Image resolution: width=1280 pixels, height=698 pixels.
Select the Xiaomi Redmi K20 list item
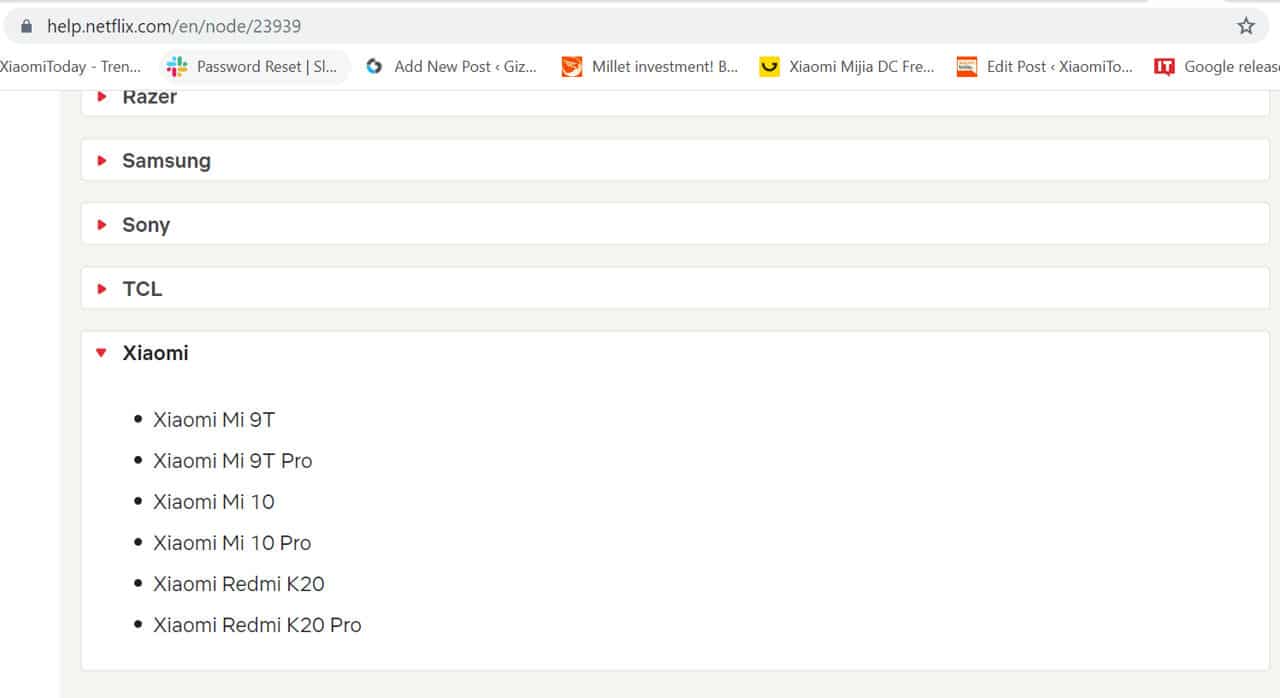(239, 584)
